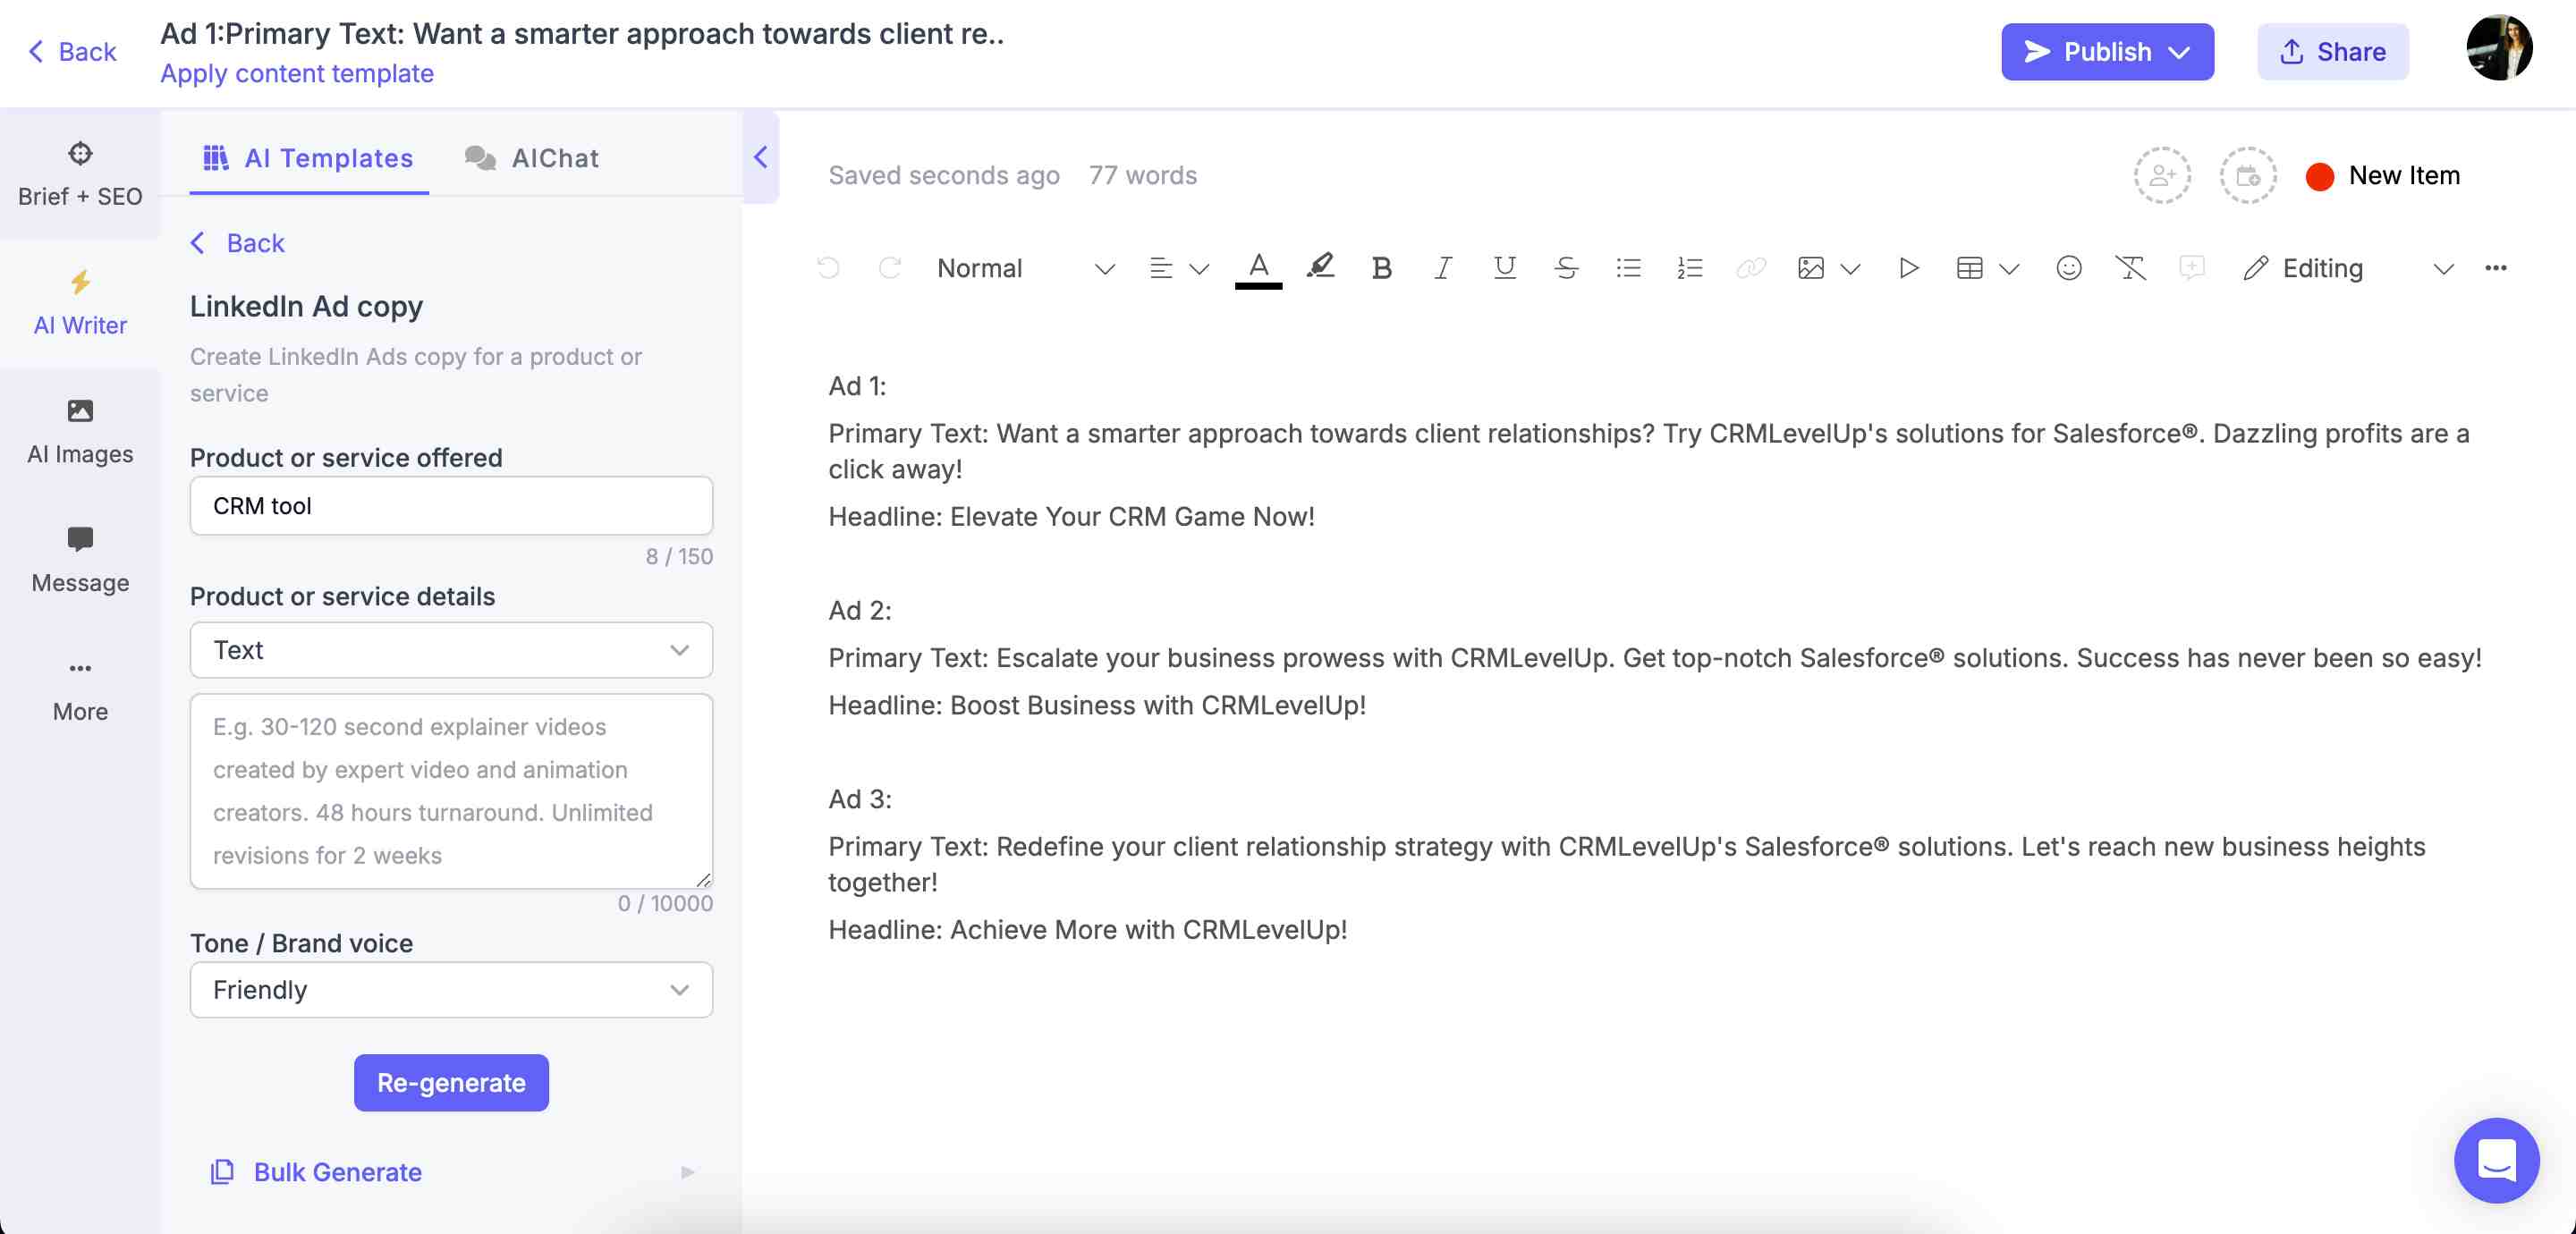This screenshot has width=2576, height=1234.
Task: Toggle bold formatting on text
Action: pyautogui.click(x=1380, y=268)
